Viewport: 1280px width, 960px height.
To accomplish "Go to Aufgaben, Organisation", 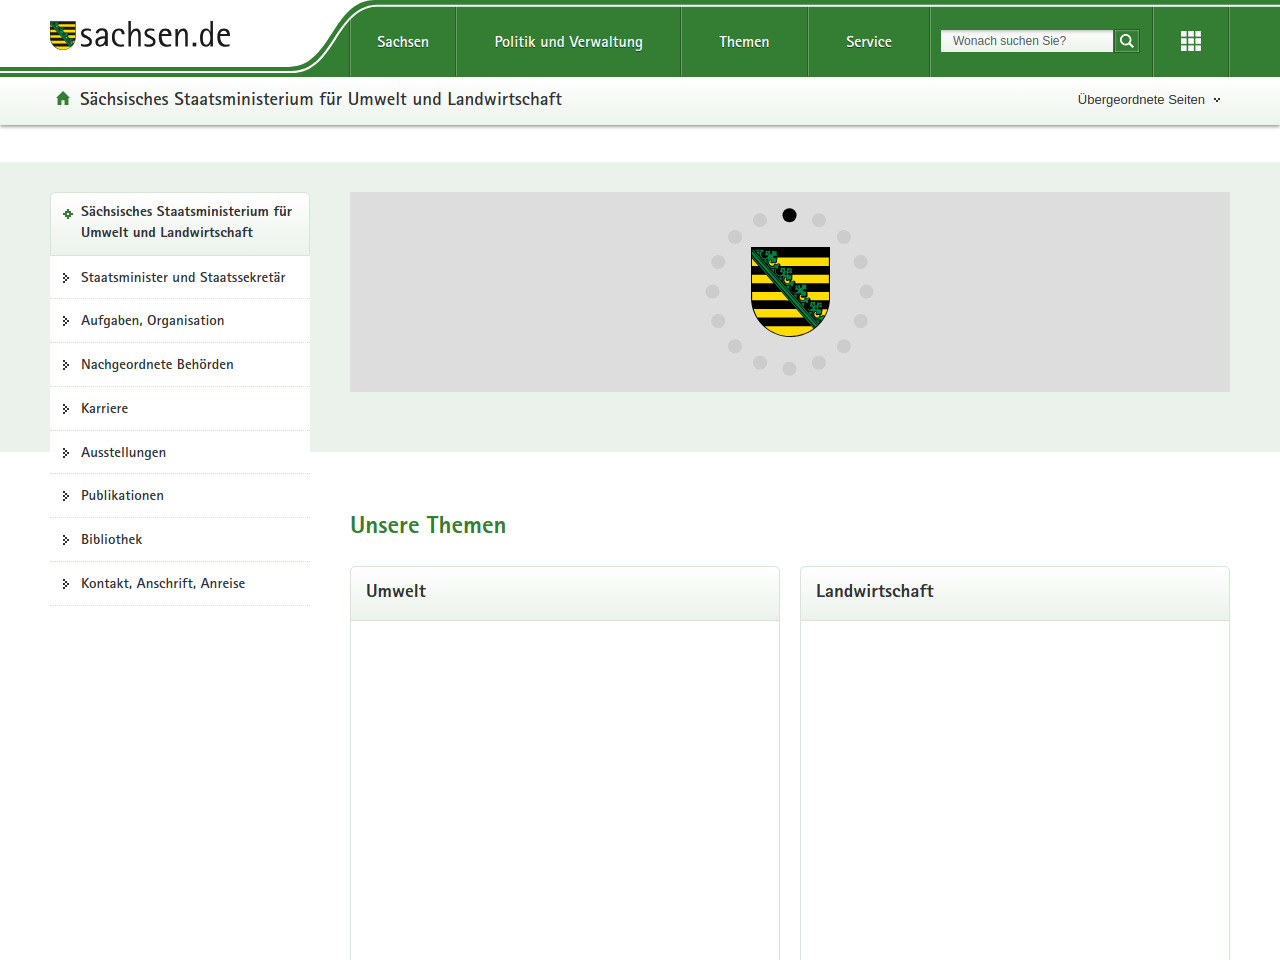I will (152, 321).
